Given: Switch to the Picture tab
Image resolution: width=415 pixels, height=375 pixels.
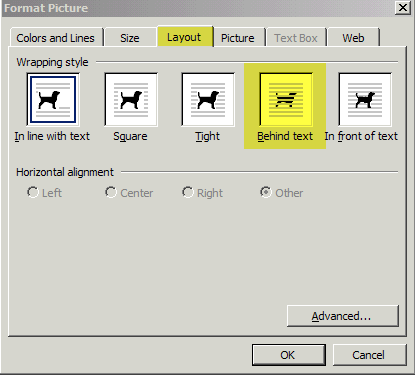Looking at the screenshot, I should coord(238,38).
